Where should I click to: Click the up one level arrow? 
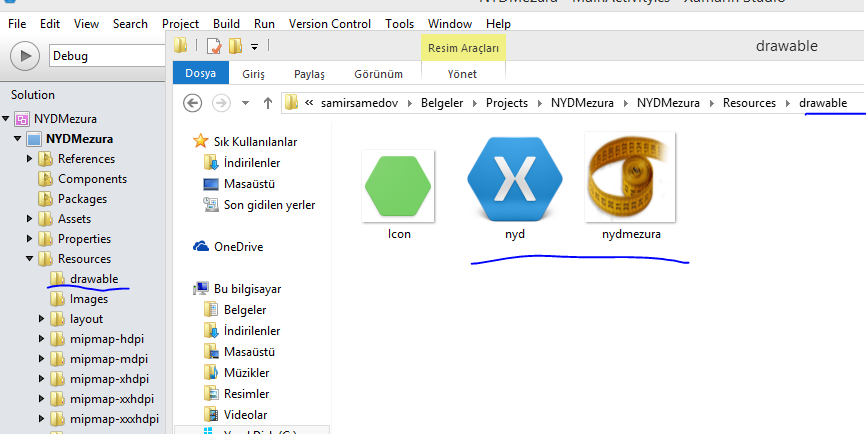tap(268, 103)
